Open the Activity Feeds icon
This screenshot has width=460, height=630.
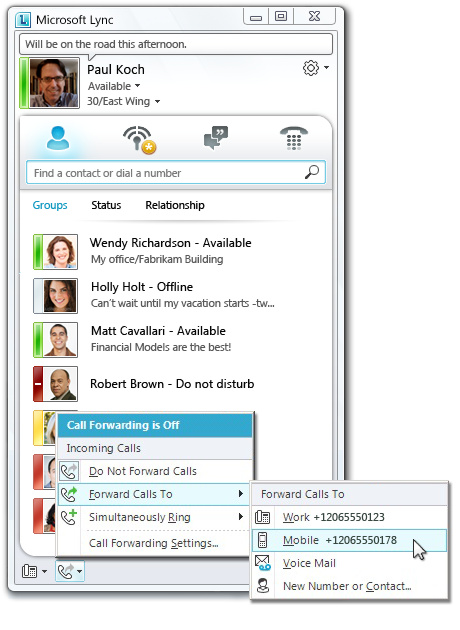pos(139,139)
